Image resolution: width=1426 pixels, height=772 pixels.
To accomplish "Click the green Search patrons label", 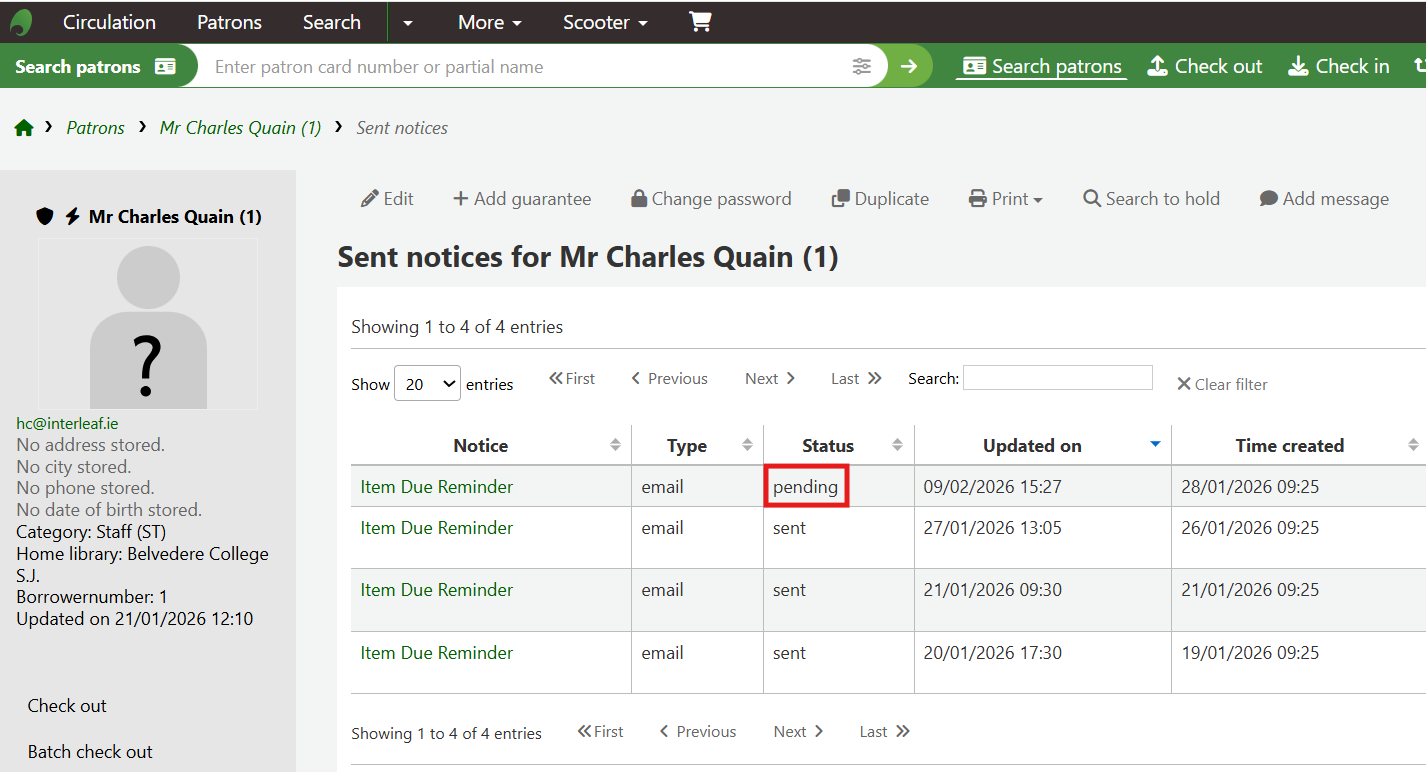I will click(95, 67).
